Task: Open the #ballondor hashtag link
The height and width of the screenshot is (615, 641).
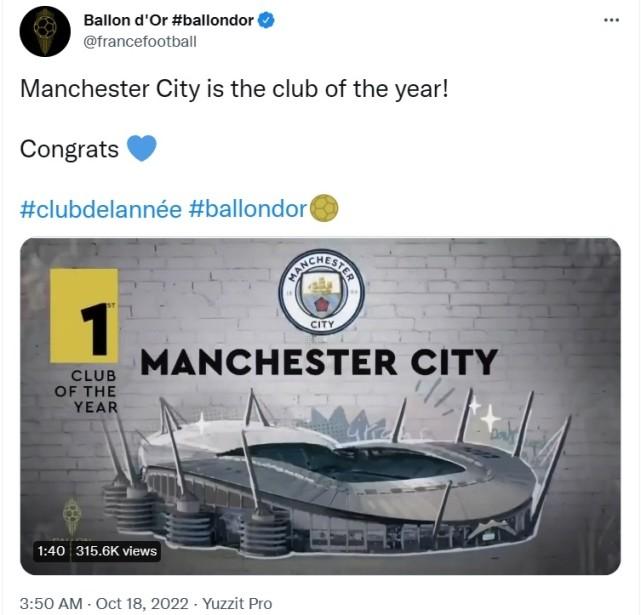Action: click(x=247, y=209)
